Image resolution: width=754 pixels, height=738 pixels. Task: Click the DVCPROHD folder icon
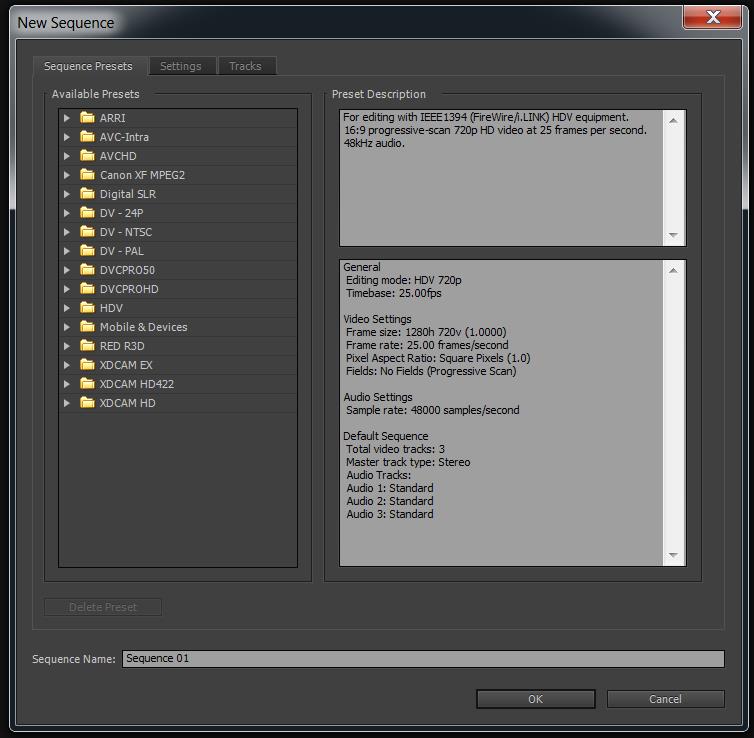click(x=87, y=289)
